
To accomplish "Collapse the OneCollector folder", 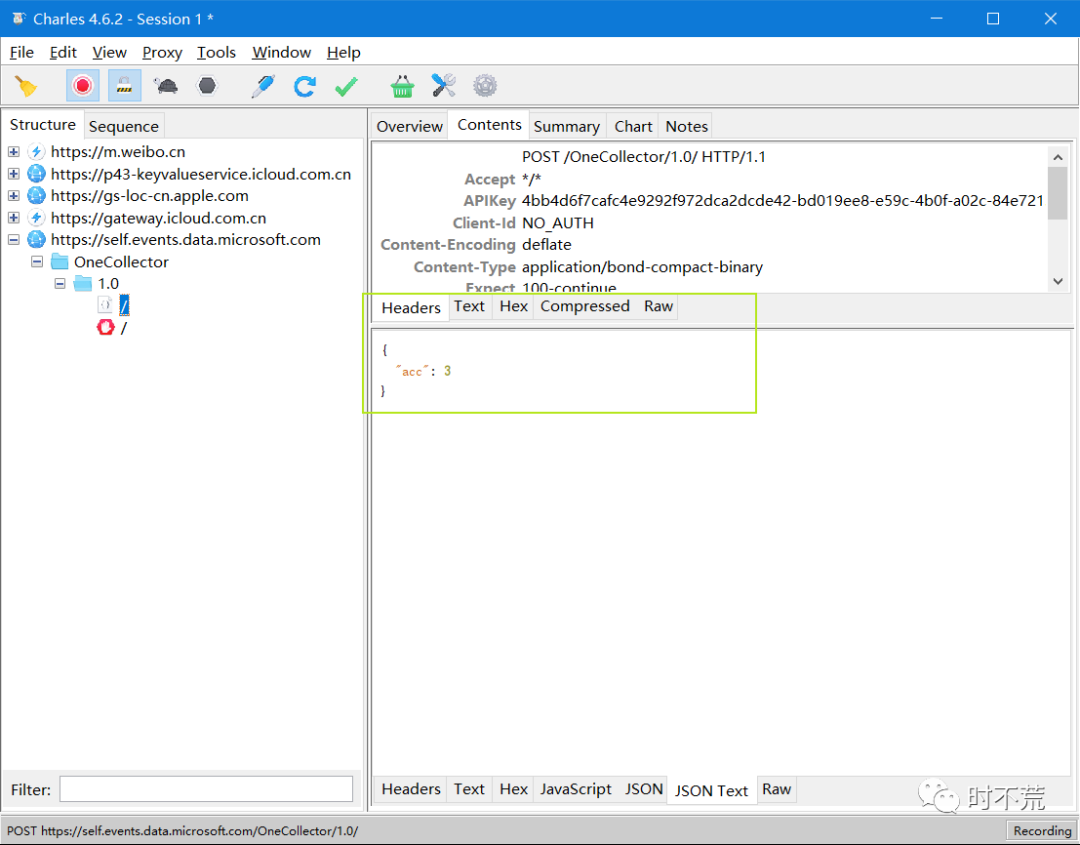I will tap(37, 262).
